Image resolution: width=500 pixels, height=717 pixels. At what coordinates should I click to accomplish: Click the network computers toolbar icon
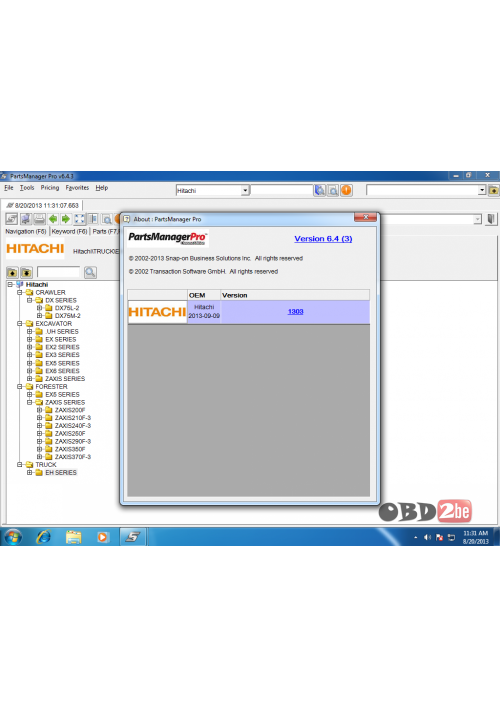26,219
